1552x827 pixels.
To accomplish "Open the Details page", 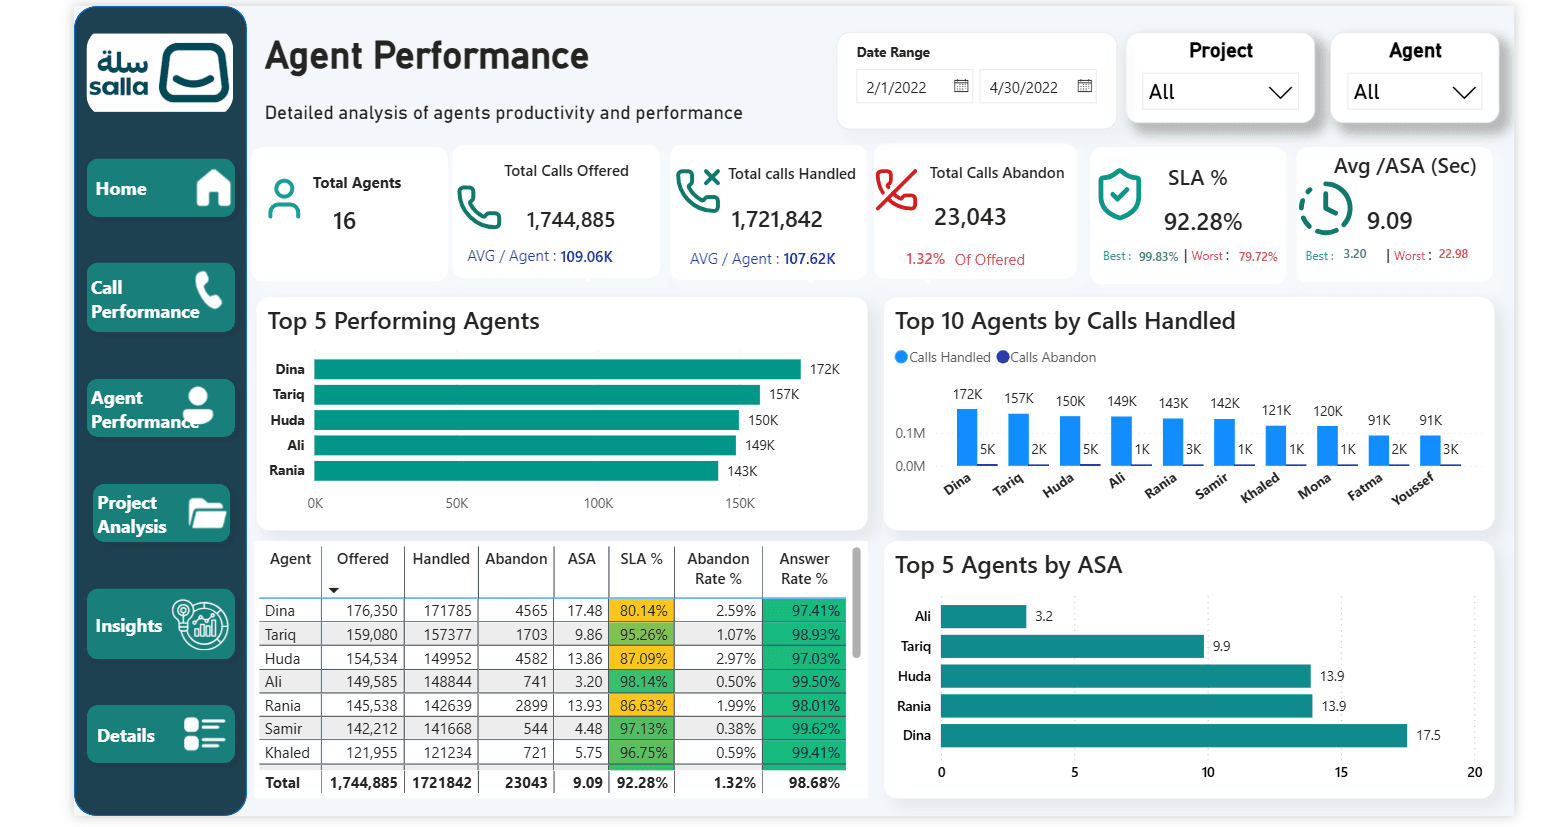I will click(161, 734).
